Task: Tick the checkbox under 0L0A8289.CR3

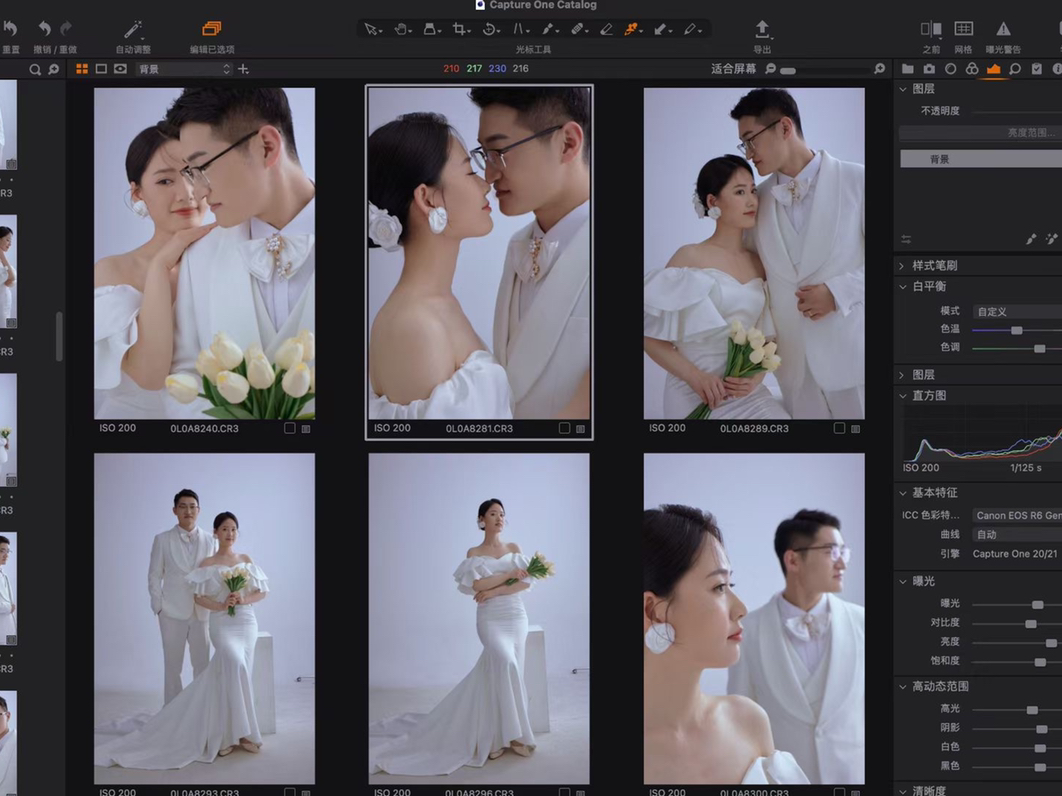Action: (x=839, y=428)
